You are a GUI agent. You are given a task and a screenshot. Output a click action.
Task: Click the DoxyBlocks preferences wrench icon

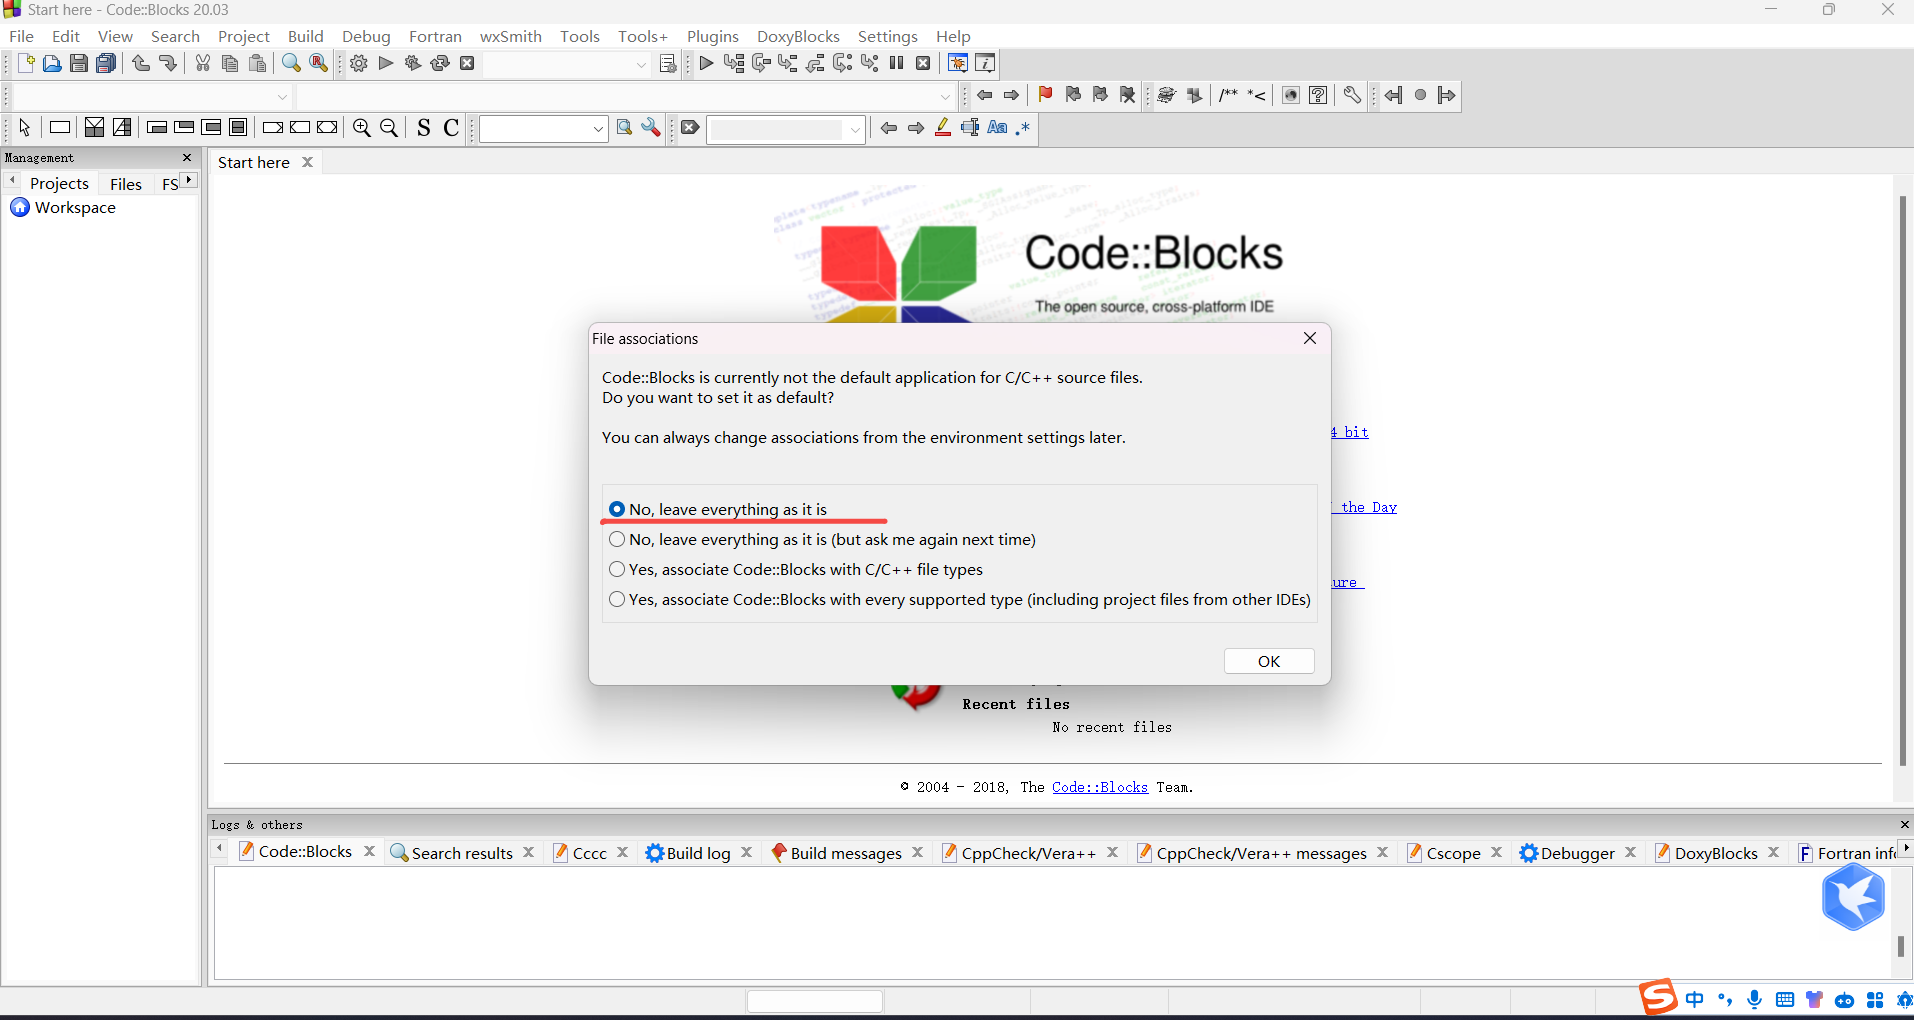pyautogui.click(x=1352, y=95)
